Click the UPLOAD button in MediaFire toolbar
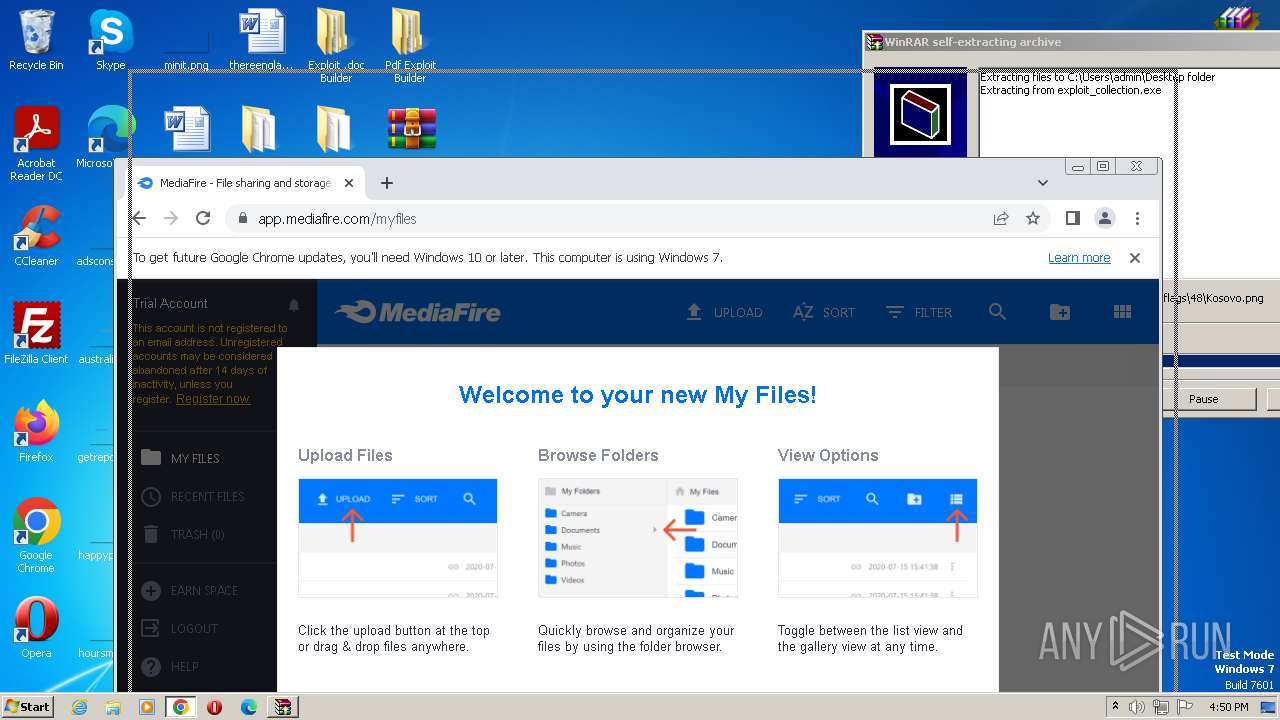Viewport: 1280px width, 720px height. tap(724, 312)
